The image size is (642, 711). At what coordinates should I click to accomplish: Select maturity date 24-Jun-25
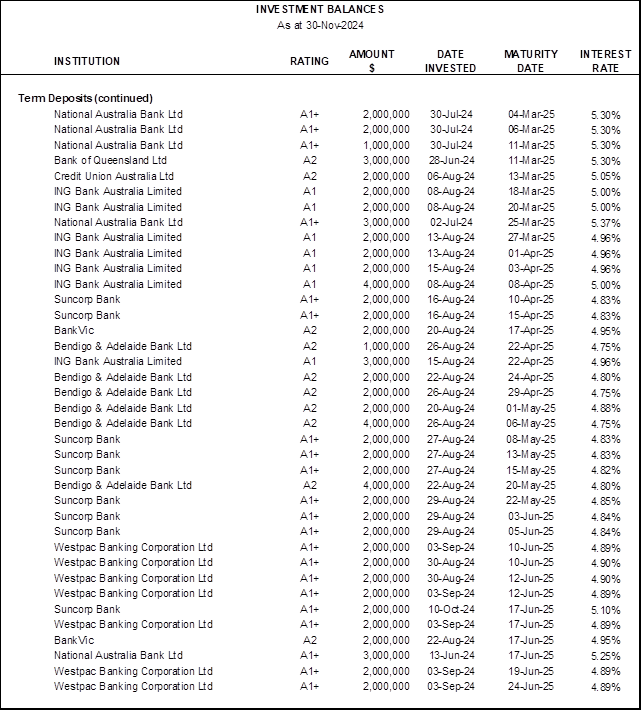531,687
